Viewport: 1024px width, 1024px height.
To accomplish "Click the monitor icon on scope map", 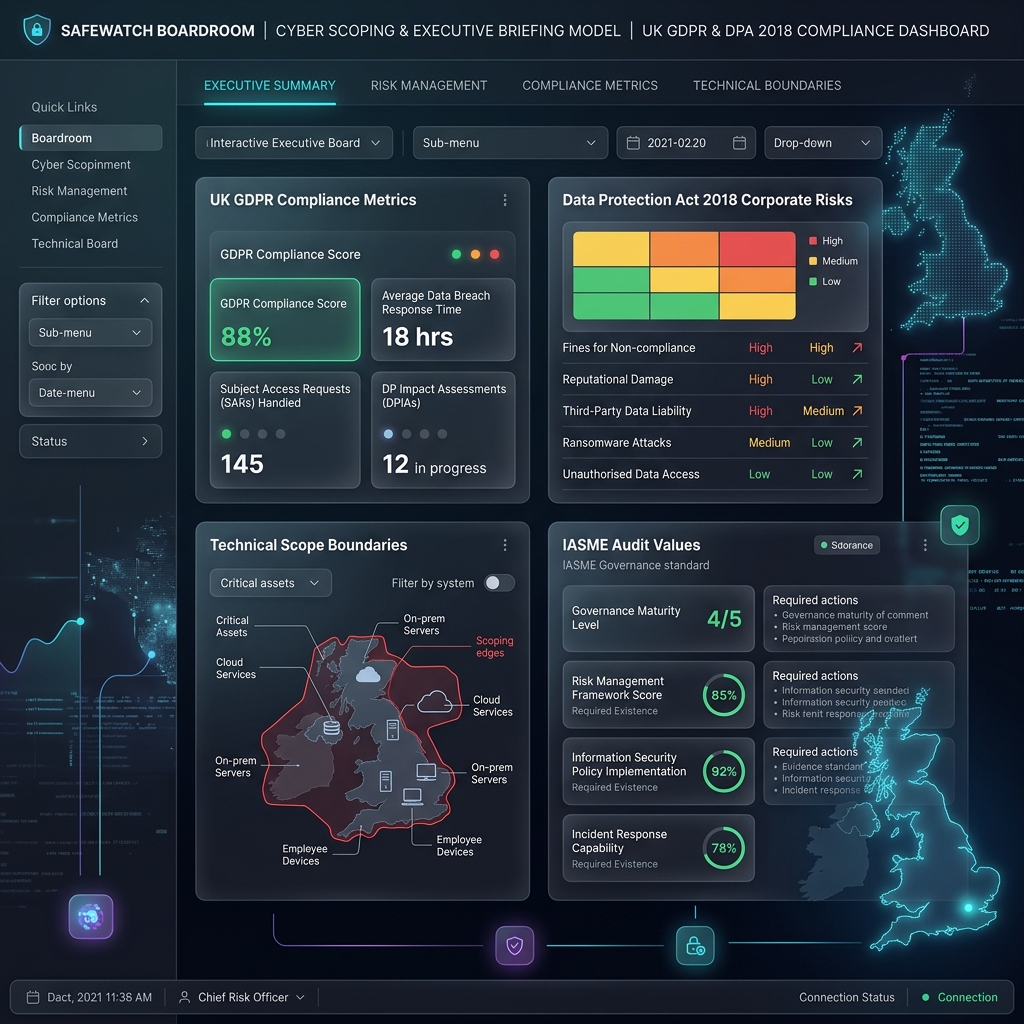I will click(x=426, y=772).
